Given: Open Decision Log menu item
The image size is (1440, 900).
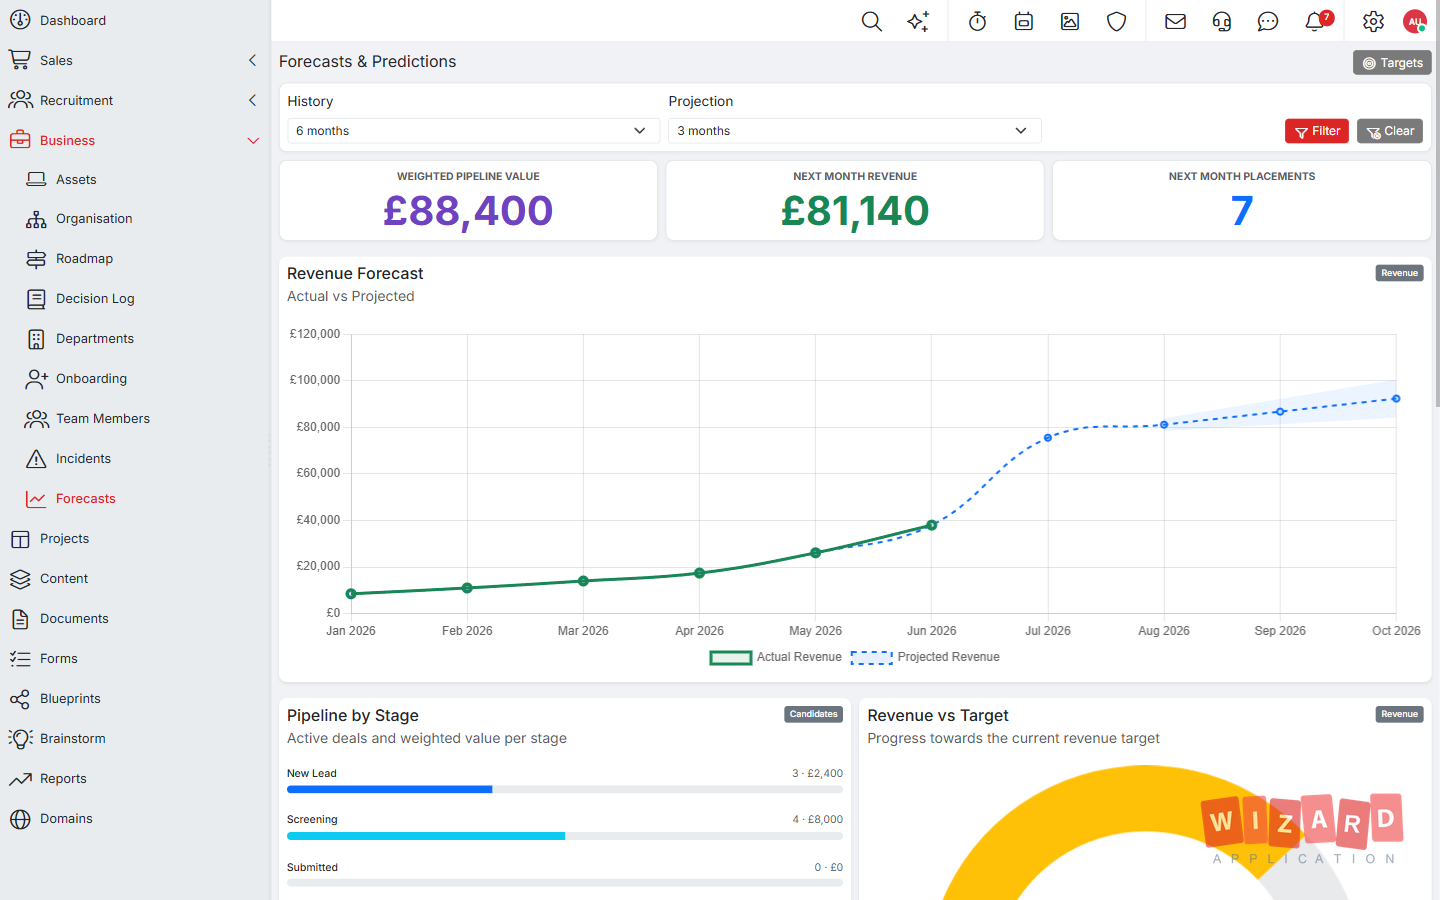Looking at the screenshot, I should (x=95, y=299).
